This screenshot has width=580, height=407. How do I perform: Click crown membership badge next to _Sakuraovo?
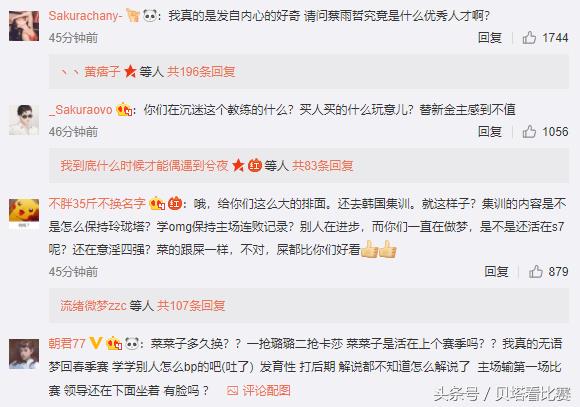click(x=124, y=110)
